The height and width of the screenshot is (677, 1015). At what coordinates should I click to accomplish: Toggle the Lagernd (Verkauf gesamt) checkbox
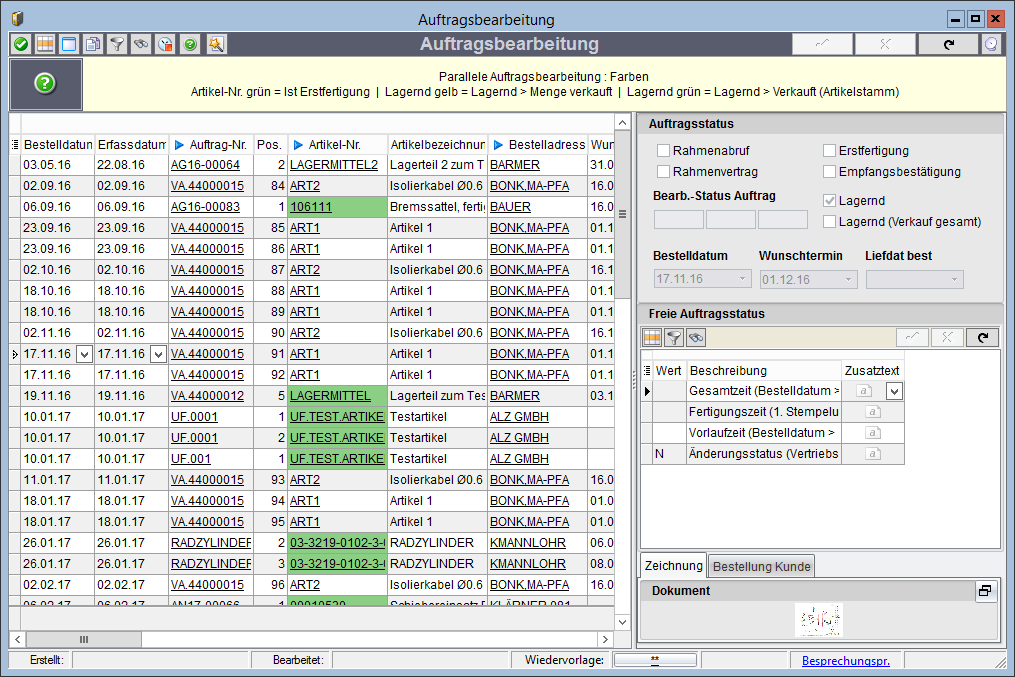(829, 221)
